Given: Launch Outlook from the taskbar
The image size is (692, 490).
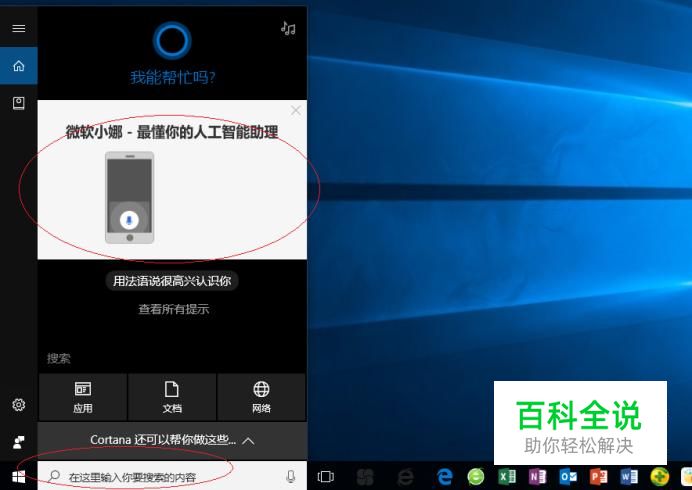Looking at the screenshot, I should tap(568, 477).
